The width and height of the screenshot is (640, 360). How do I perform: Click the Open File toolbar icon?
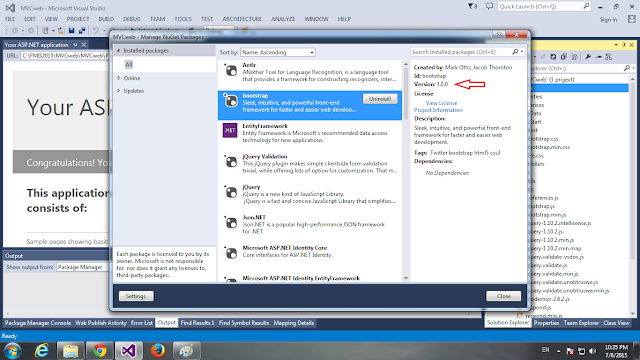point(61,31)
